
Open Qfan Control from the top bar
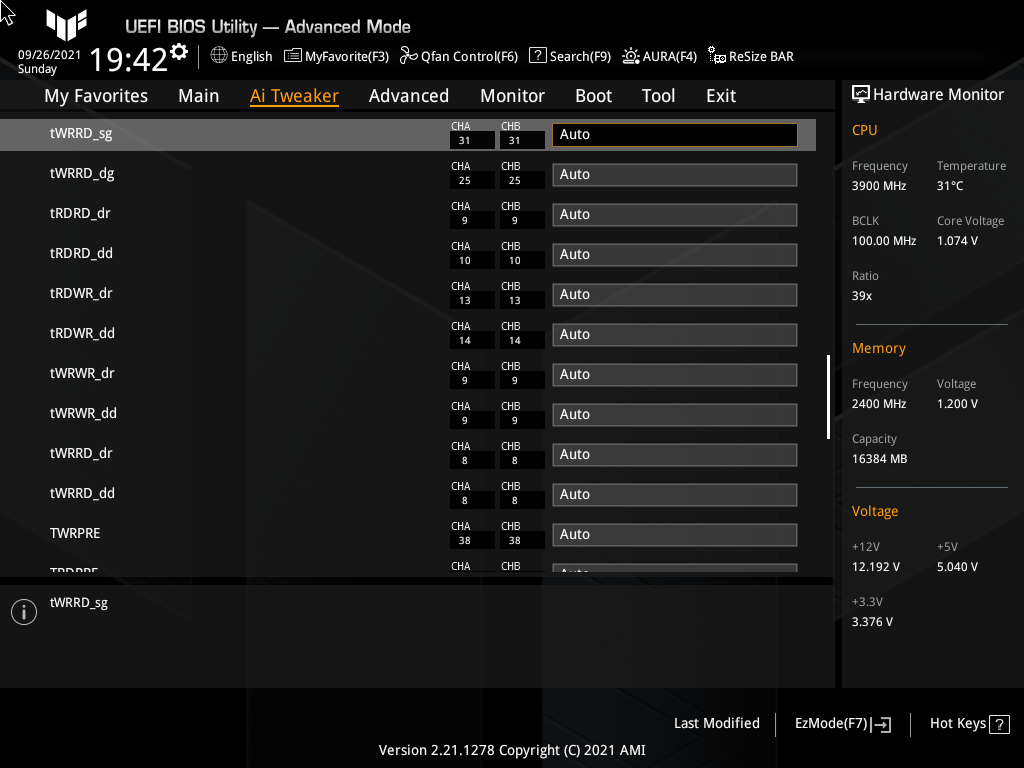pyautogui.click(x=459, y=56)
